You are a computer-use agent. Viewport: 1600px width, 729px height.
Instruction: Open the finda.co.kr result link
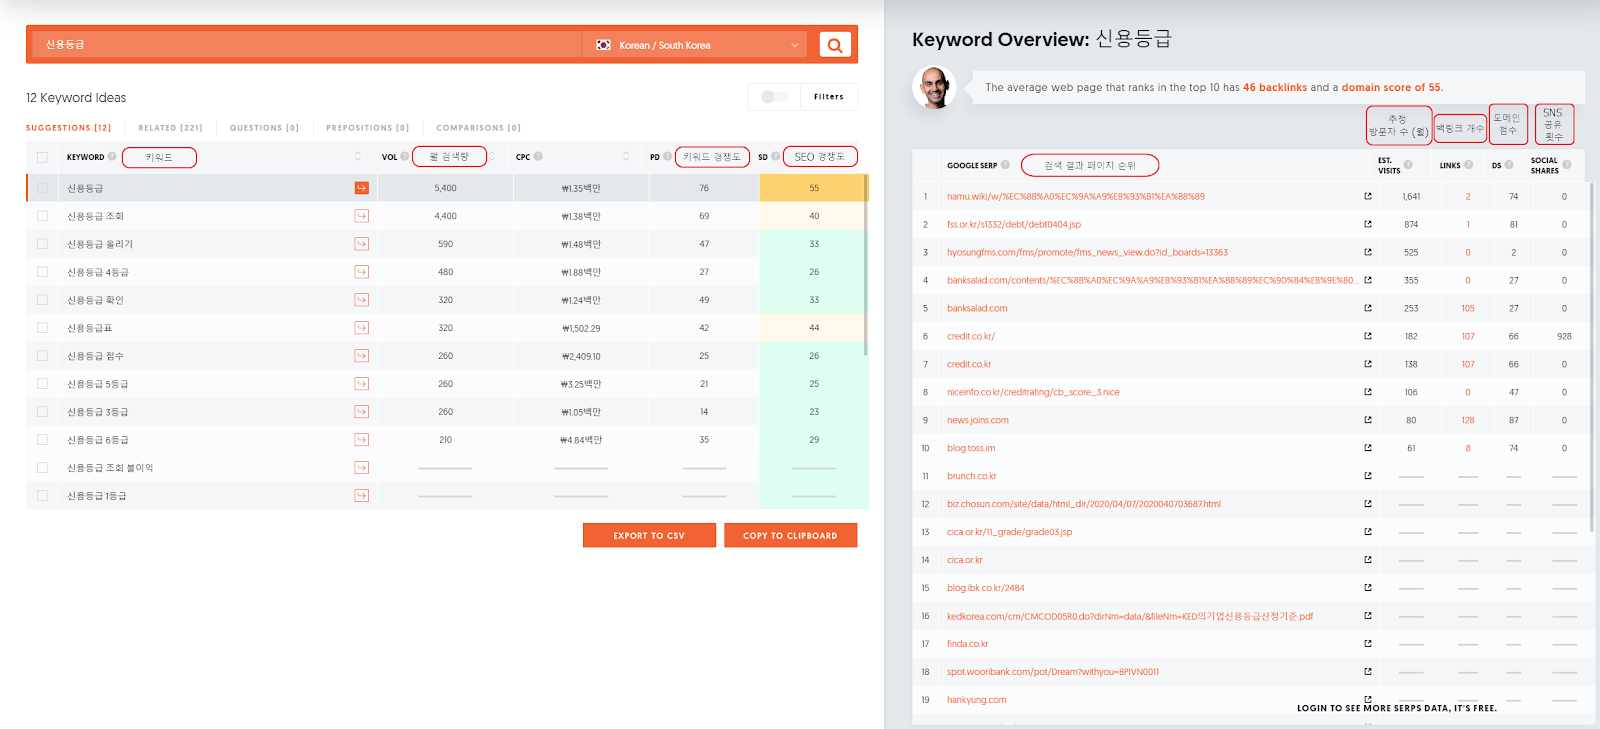click(967, 644)
